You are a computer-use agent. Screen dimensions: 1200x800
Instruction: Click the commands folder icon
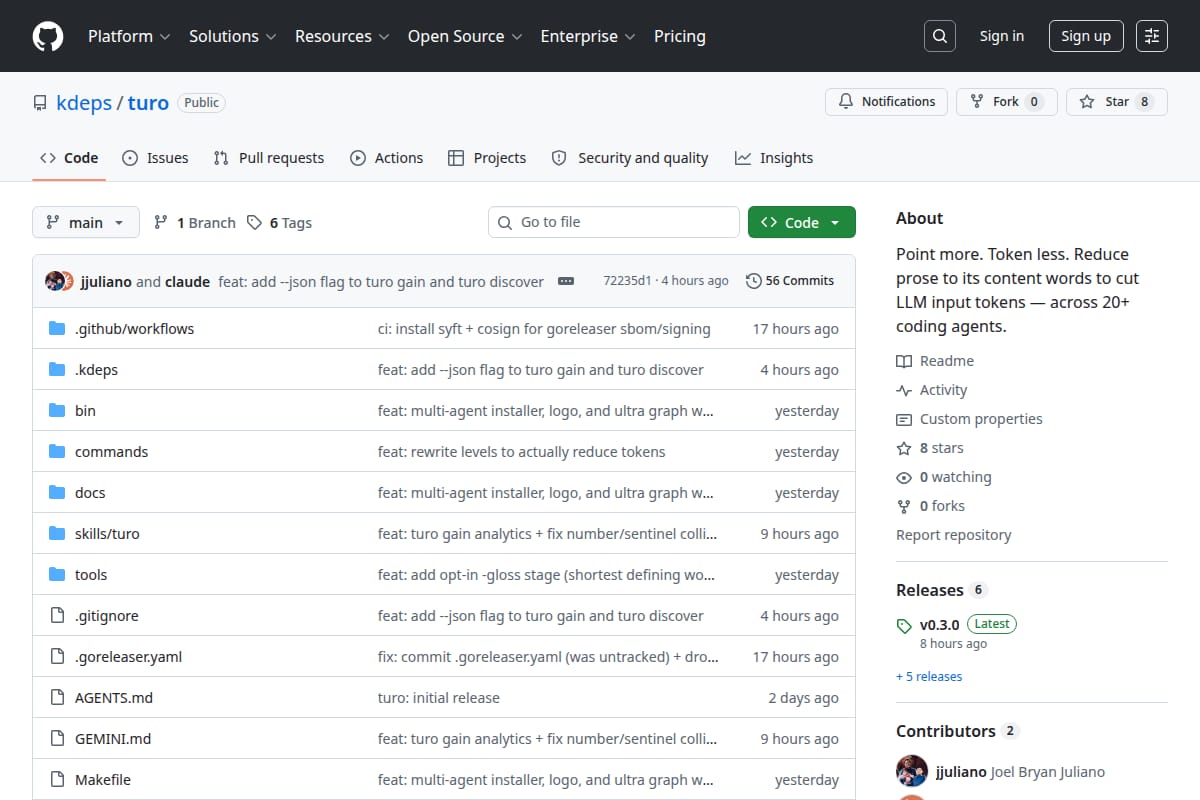57,451
